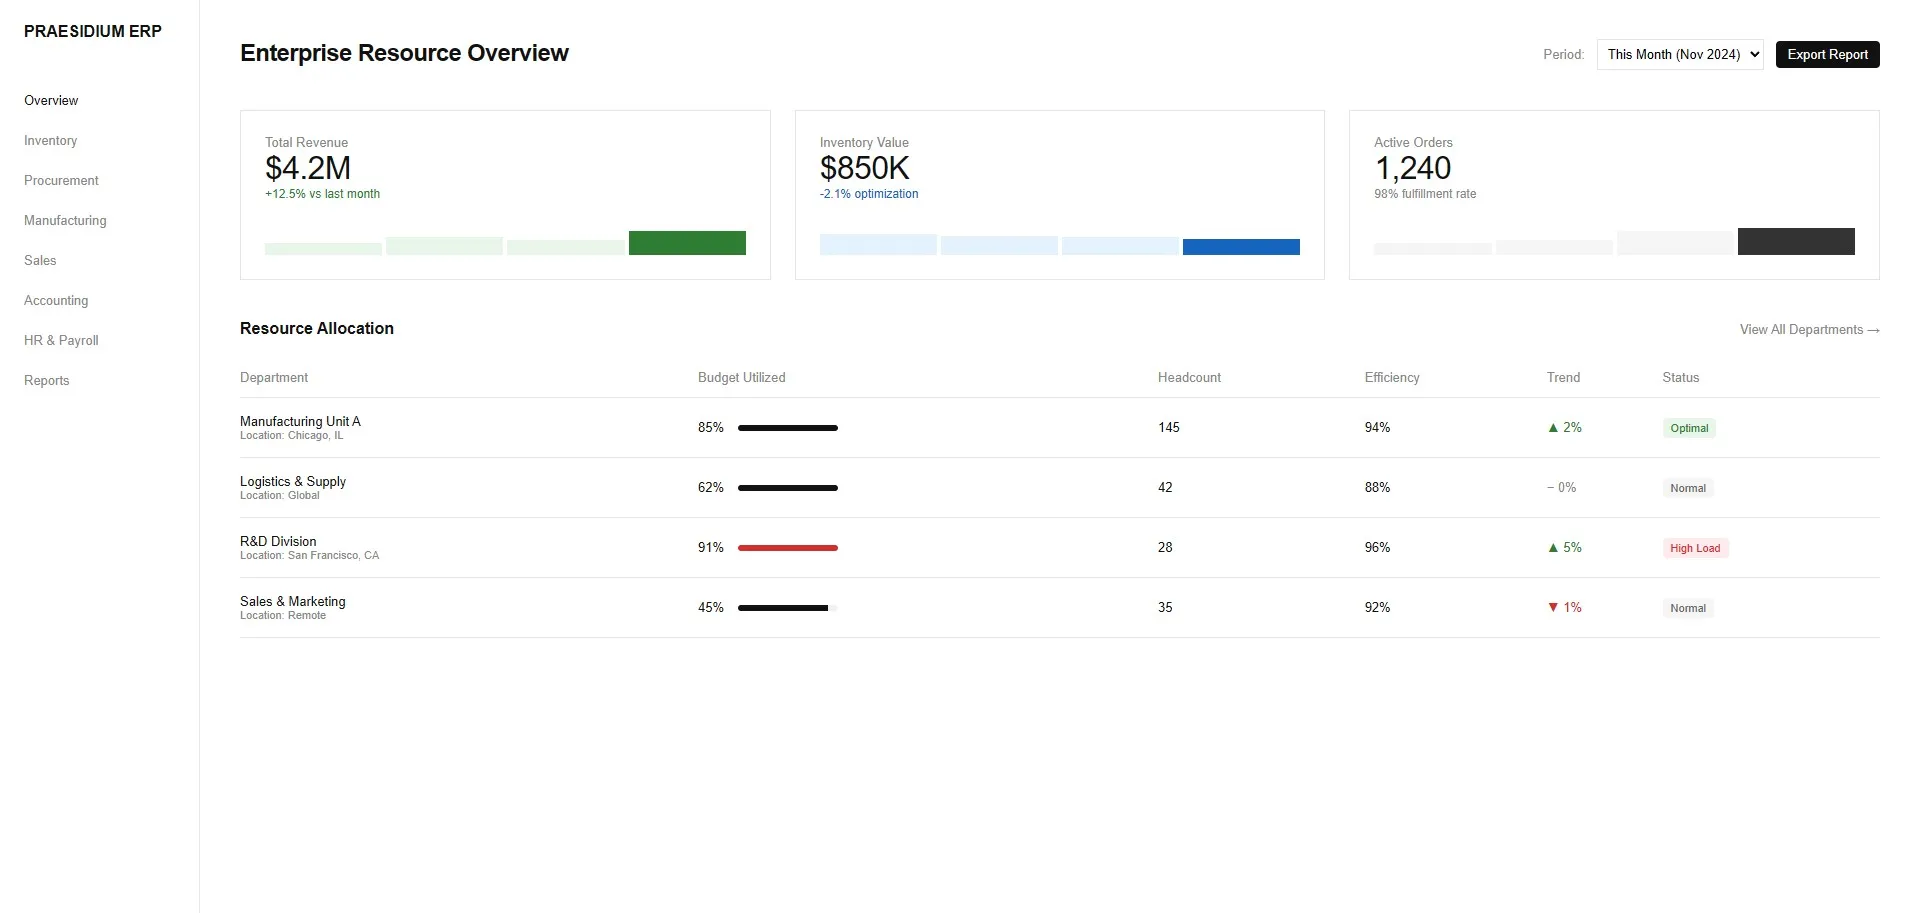Follow the View All Departments link

coord(1808,329)
